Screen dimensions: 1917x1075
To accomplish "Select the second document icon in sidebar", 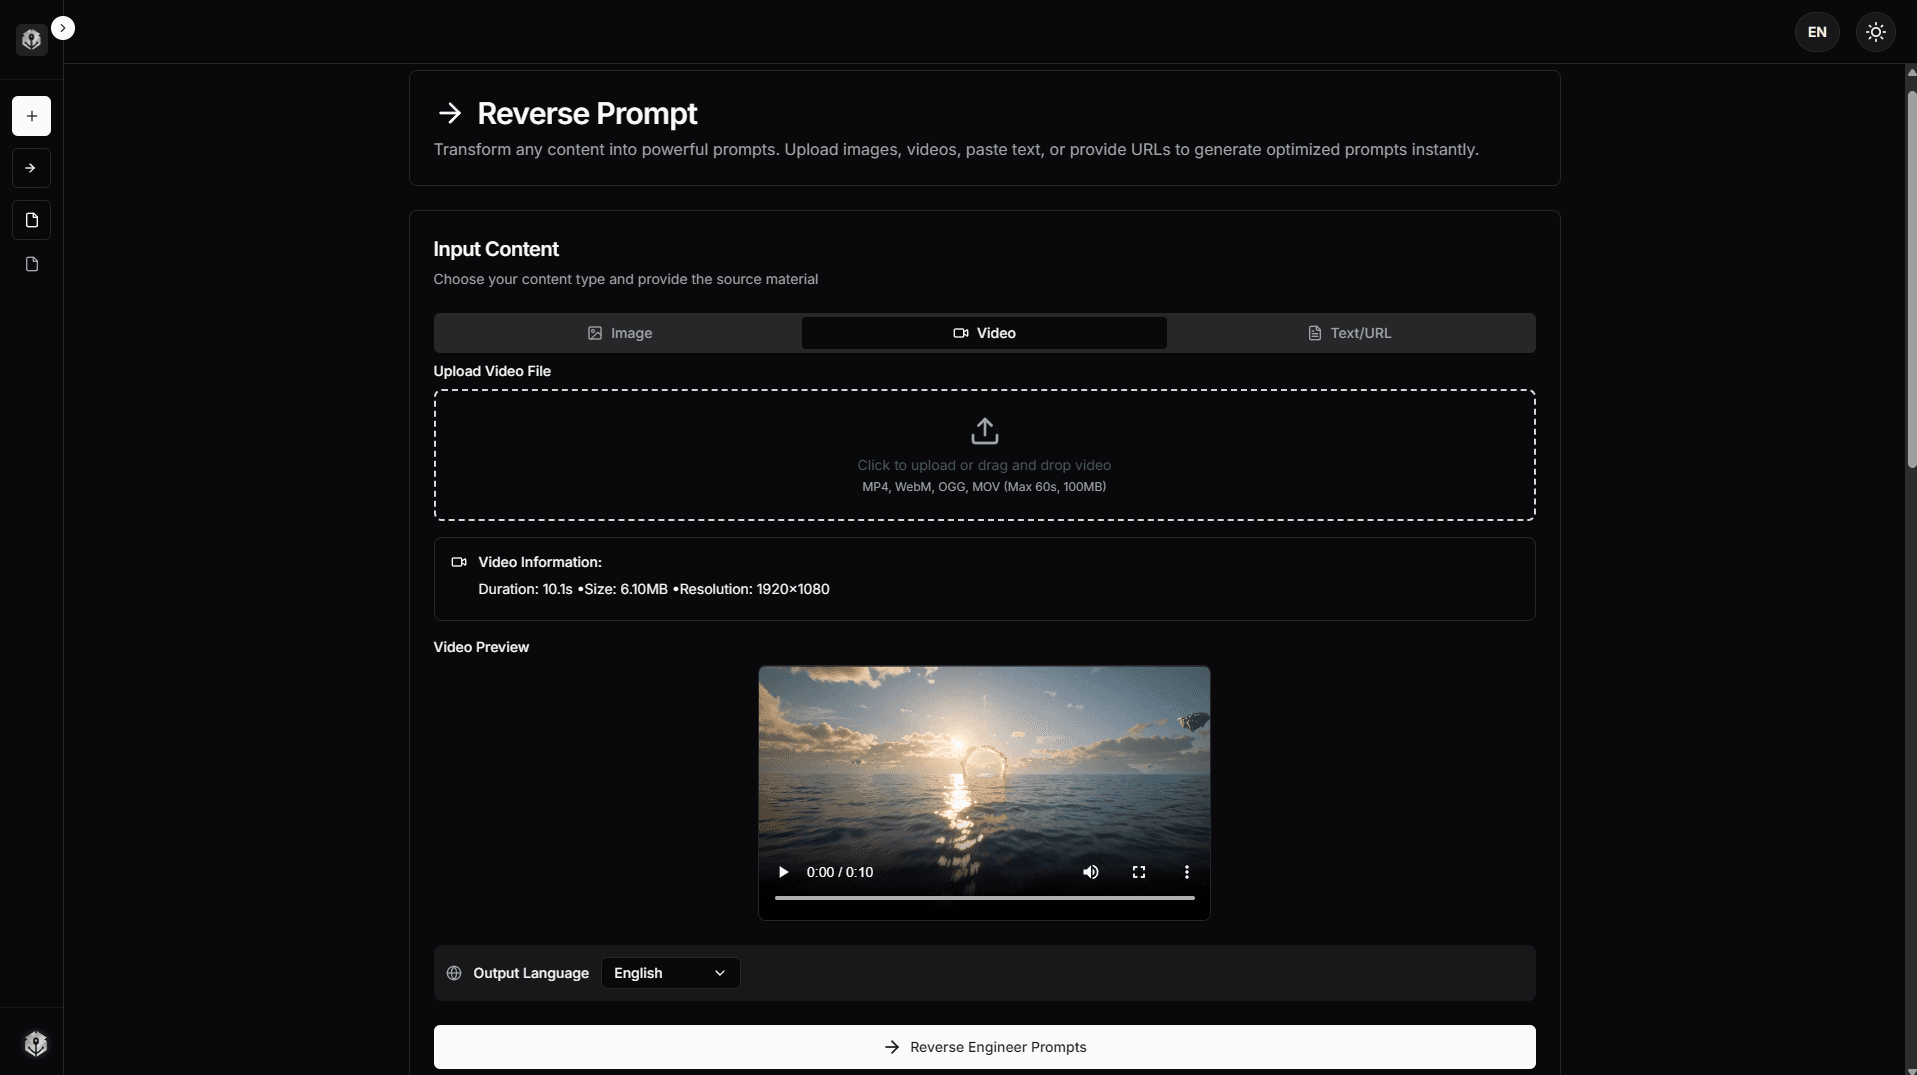I will coord(30,263).
